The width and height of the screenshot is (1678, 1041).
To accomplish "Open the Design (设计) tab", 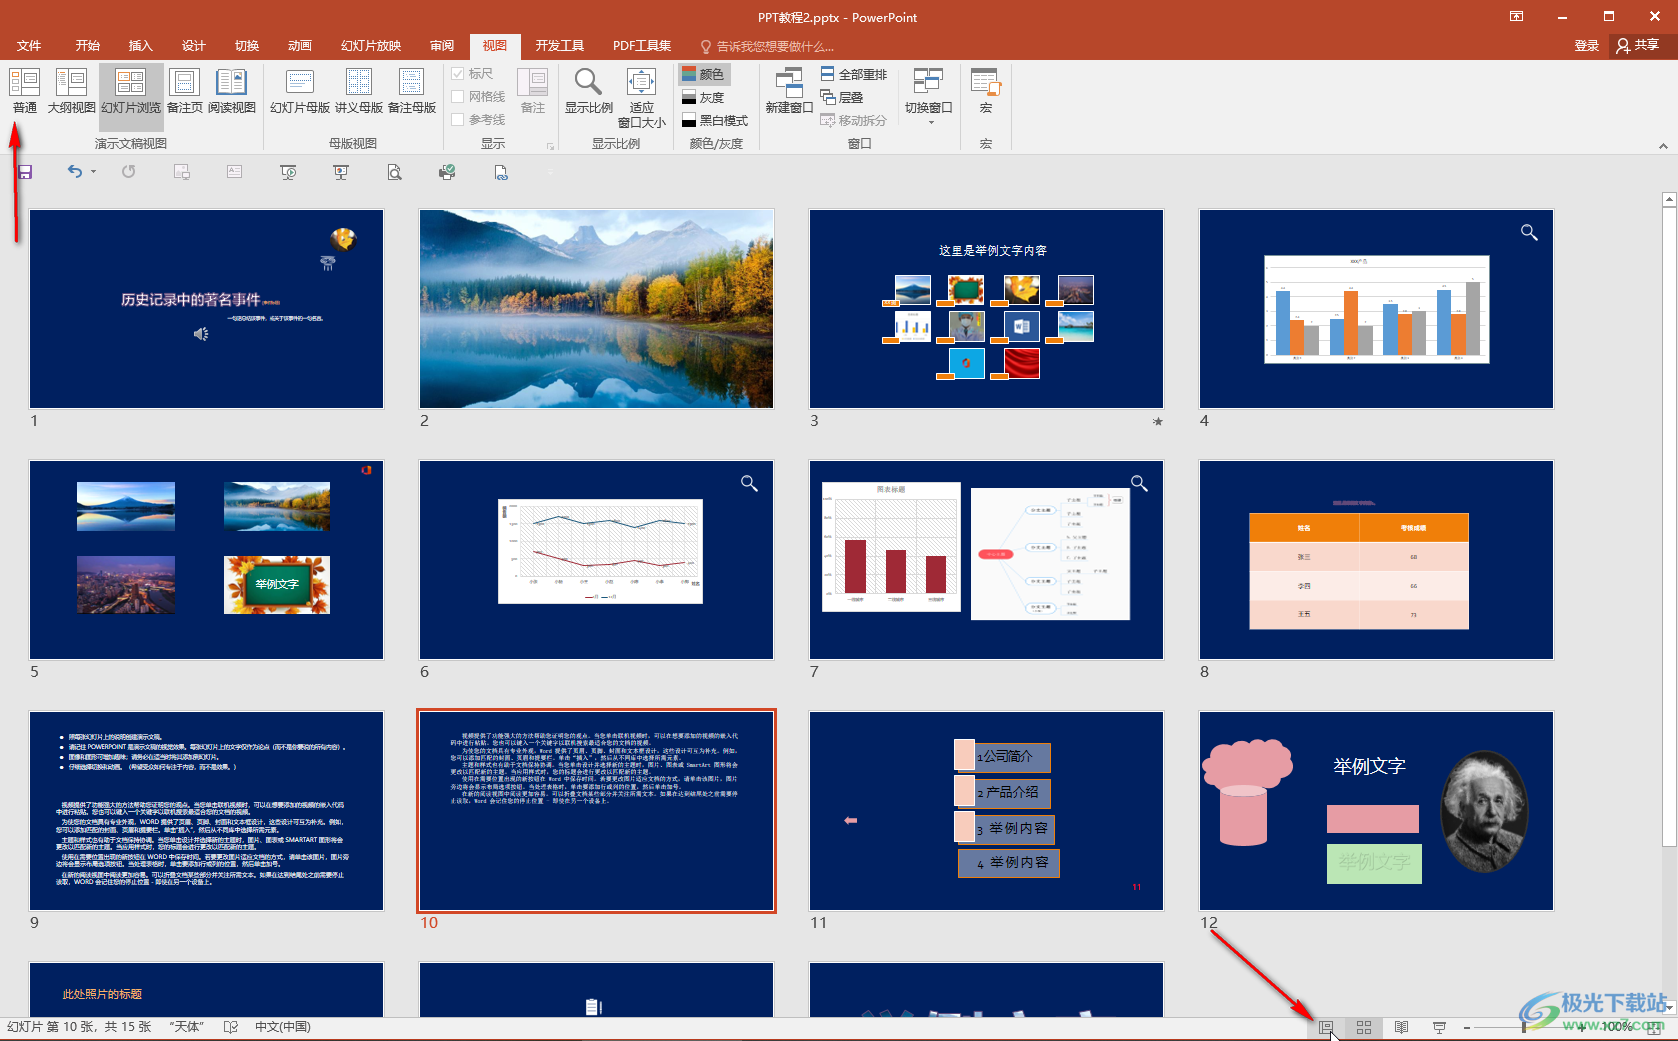I will [x=194, y=46].
